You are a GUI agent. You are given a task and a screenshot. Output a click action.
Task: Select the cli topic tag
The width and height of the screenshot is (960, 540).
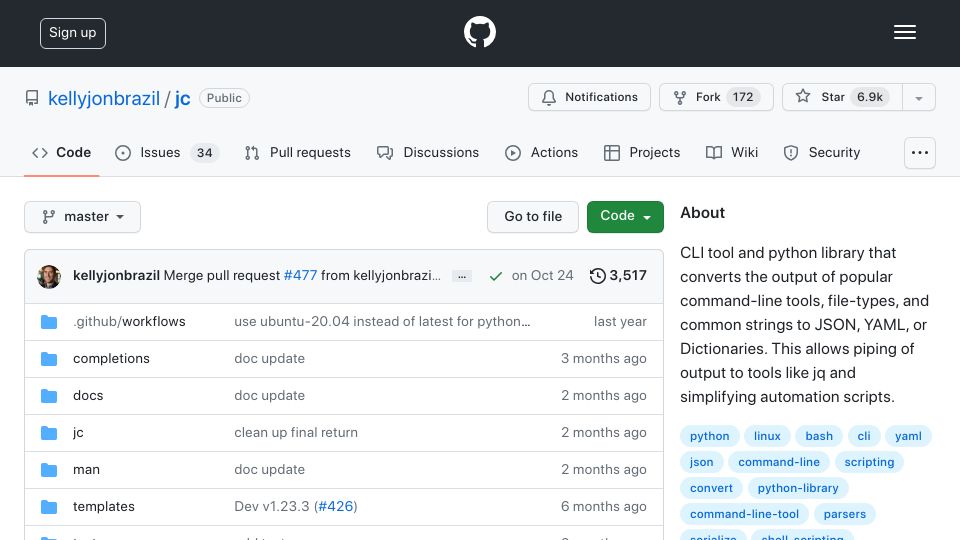coord(864,436)
